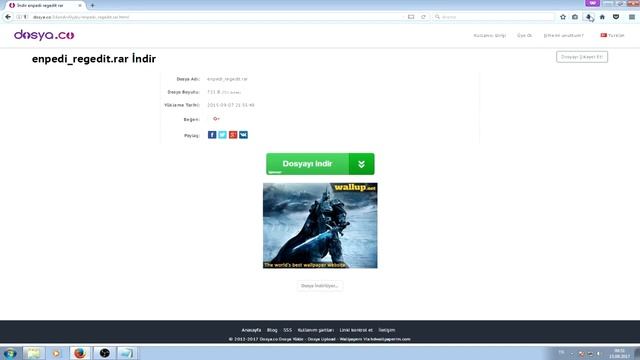Open the Windows Start orb
This screenshot has height=360, width=640.
tap(10, 353)
